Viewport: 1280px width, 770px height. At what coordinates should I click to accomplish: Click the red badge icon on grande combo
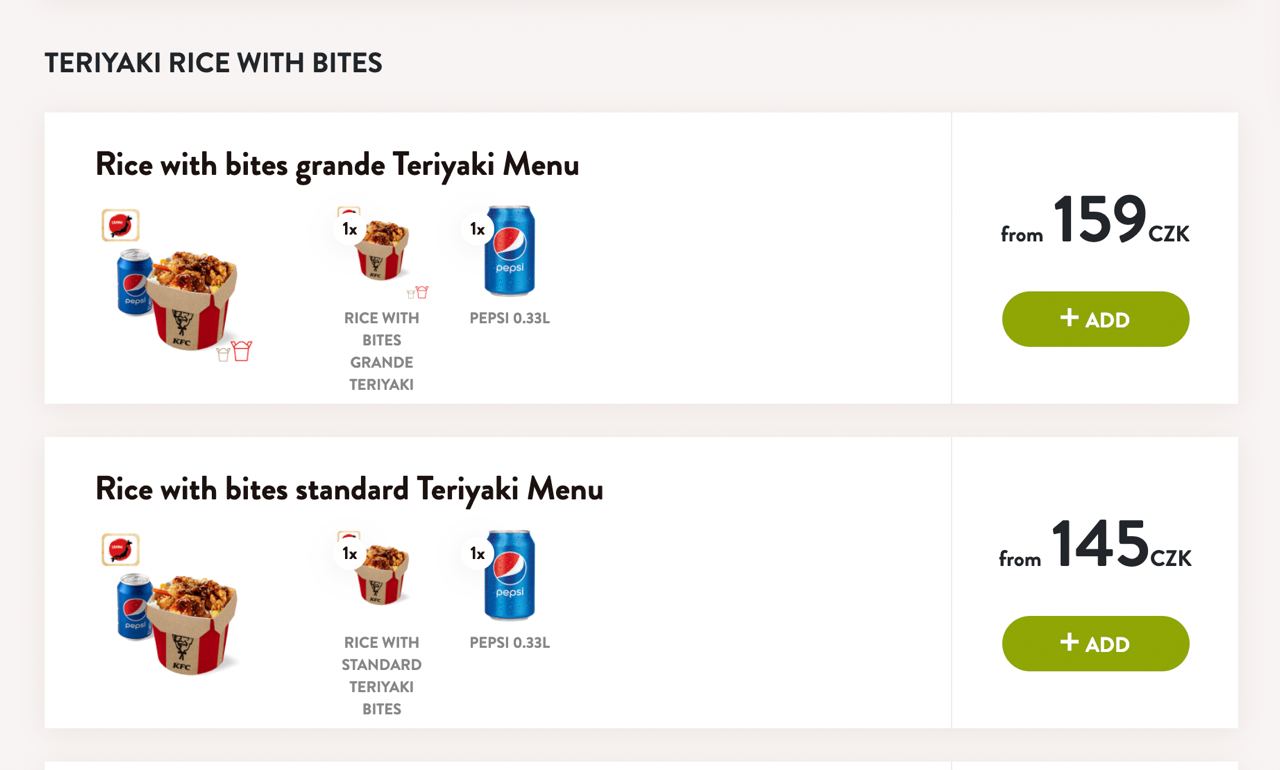click(x=120, y=225)
